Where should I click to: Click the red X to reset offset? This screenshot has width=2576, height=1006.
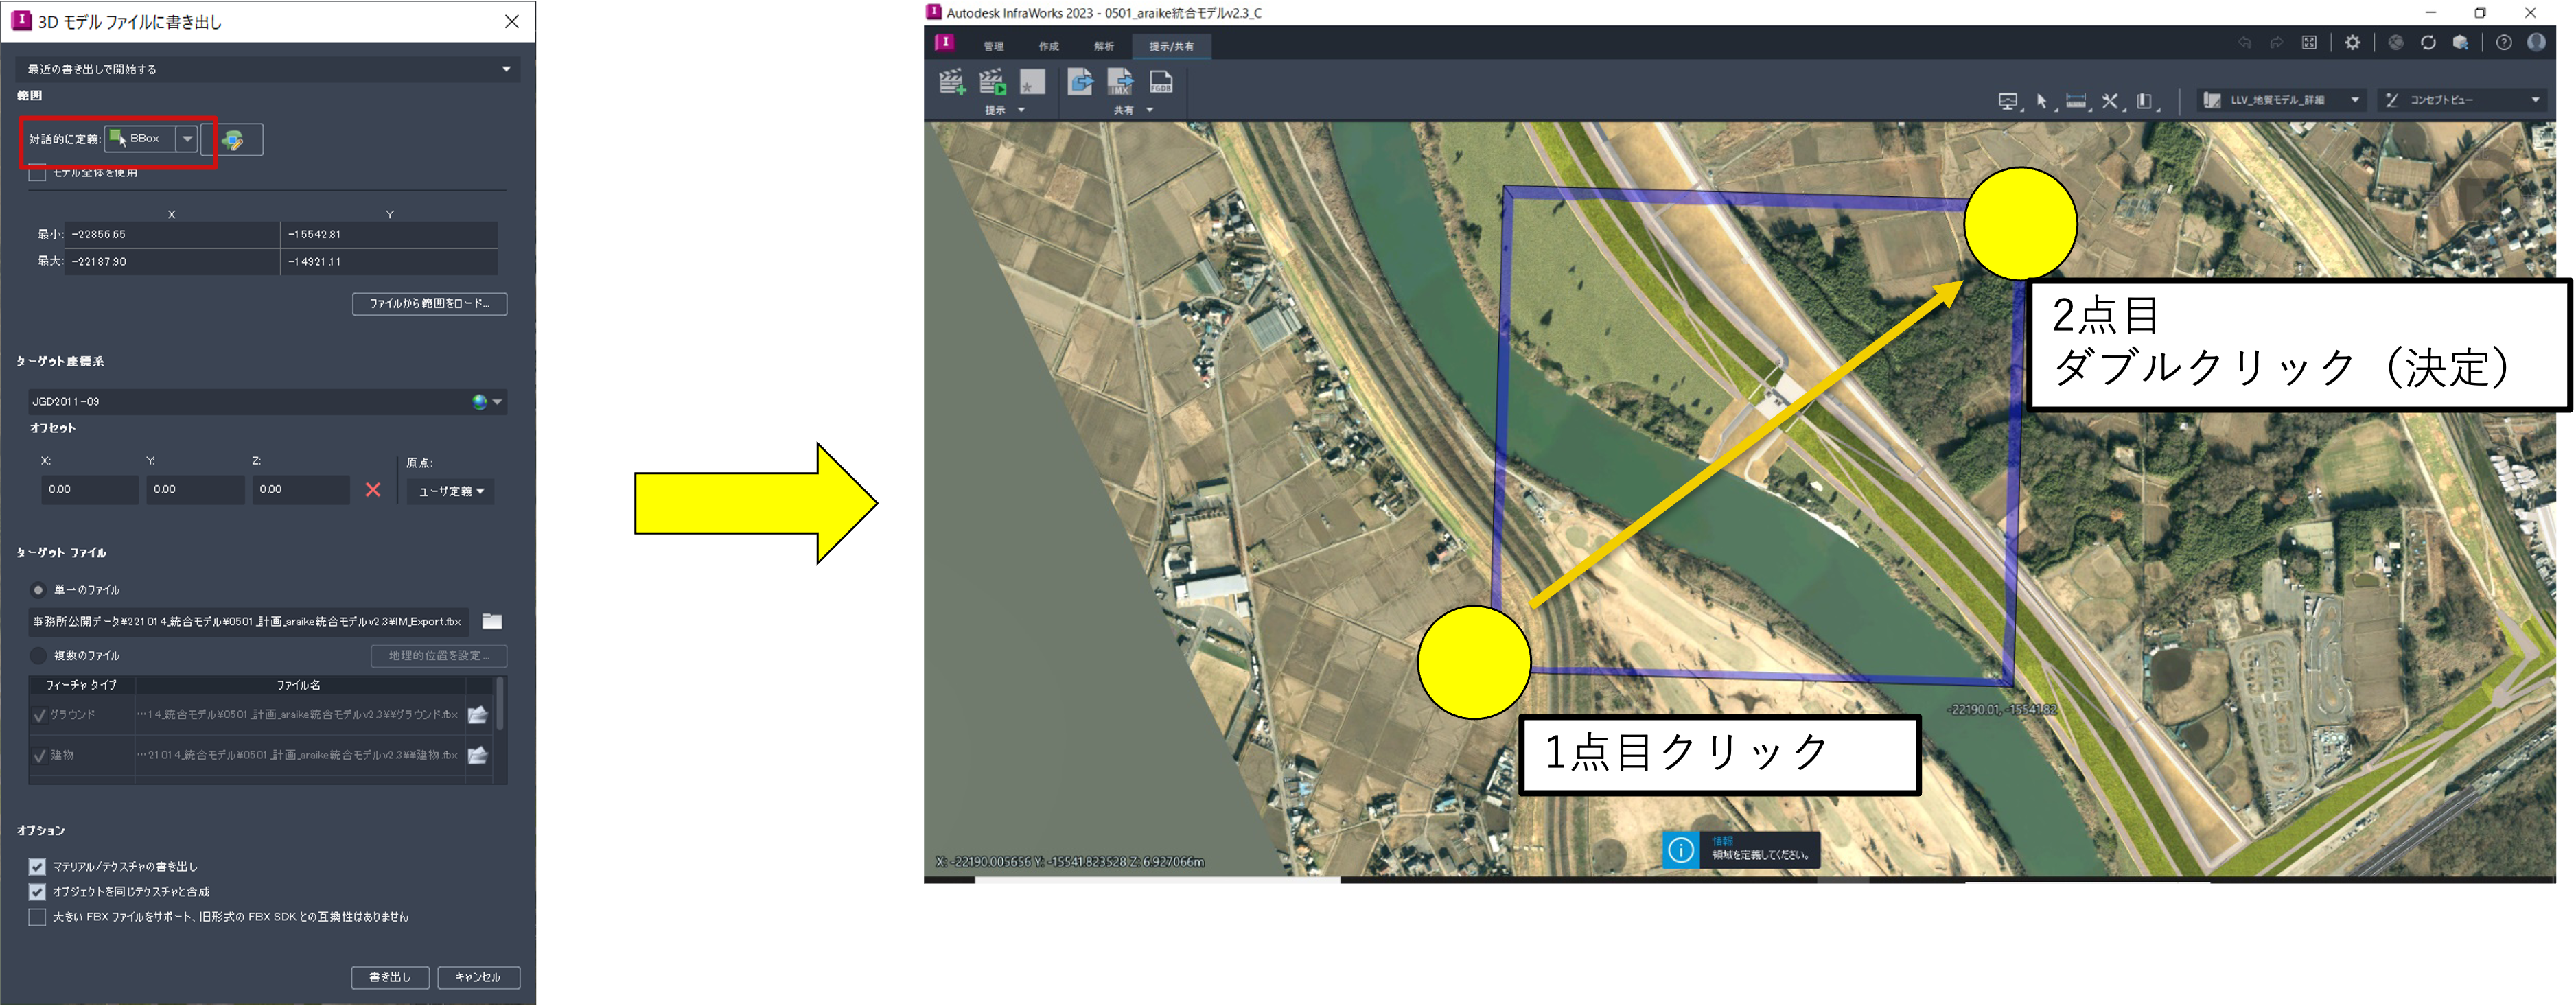373,490
